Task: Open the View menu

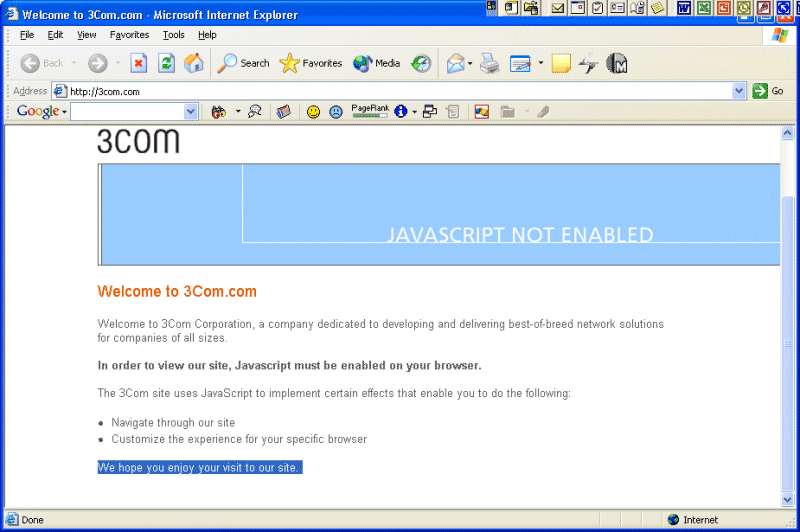Action: click(x=86, y=35)
